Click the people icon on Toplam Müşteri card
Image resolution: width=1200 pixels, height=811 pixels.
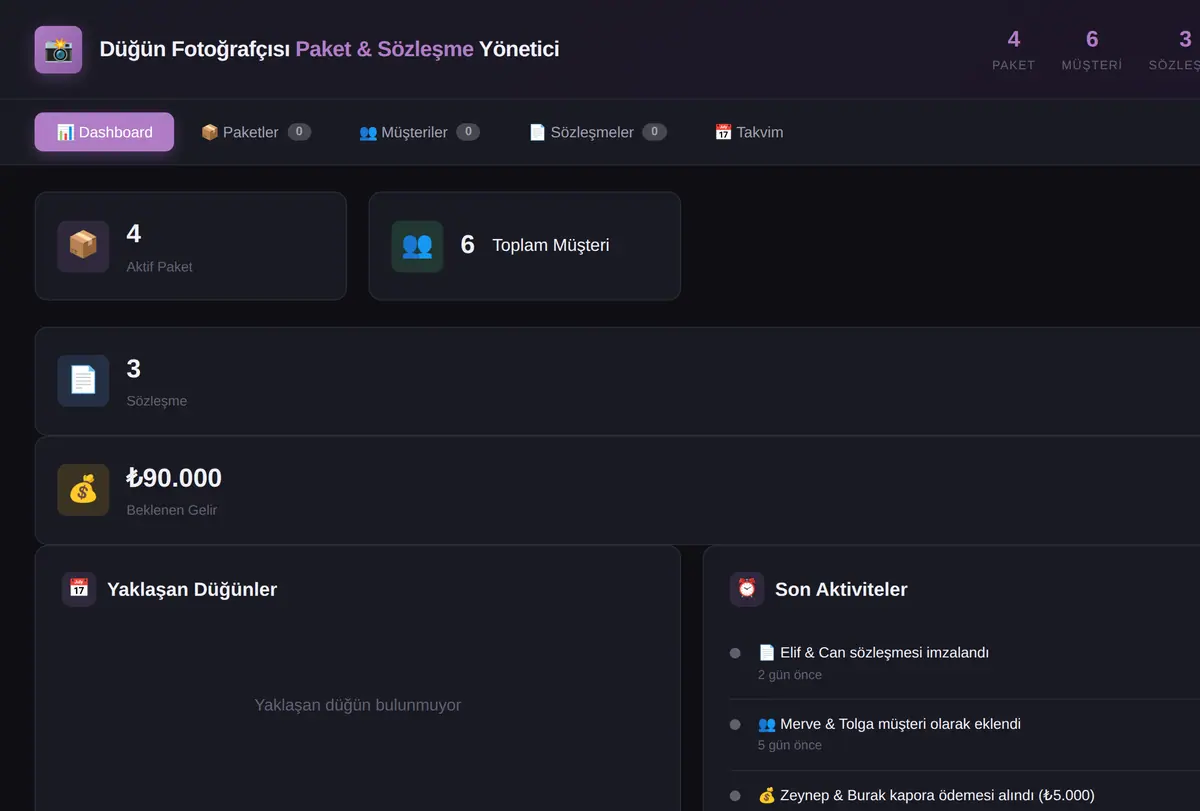click(x=417, y=246)
